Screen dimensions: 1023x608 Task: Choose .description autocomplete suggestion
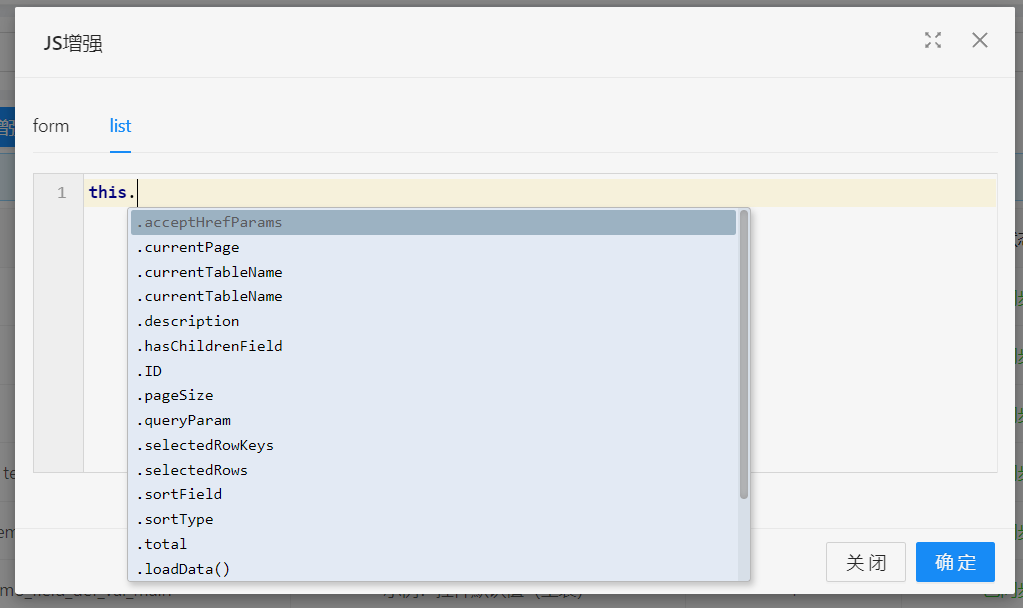click(x=433, y=321)
